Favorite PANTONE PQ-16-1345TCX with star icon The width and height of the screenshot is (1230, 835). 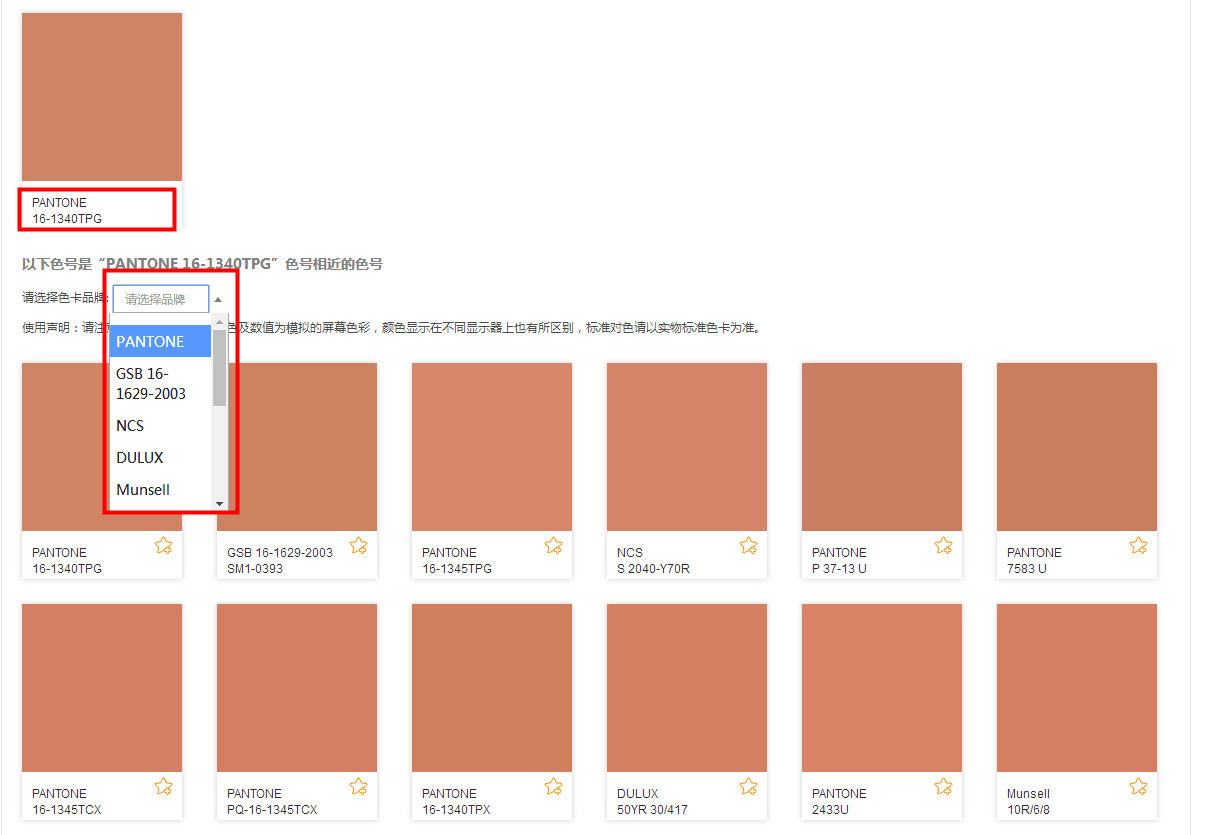[358, 787]
